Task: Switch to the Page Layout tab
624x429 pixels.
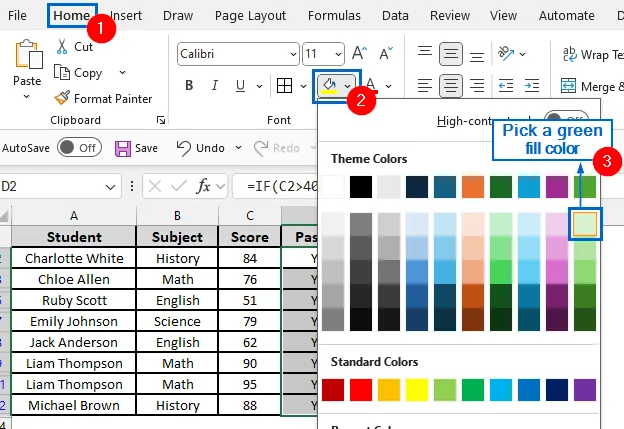Action: (x=250, y=16)
